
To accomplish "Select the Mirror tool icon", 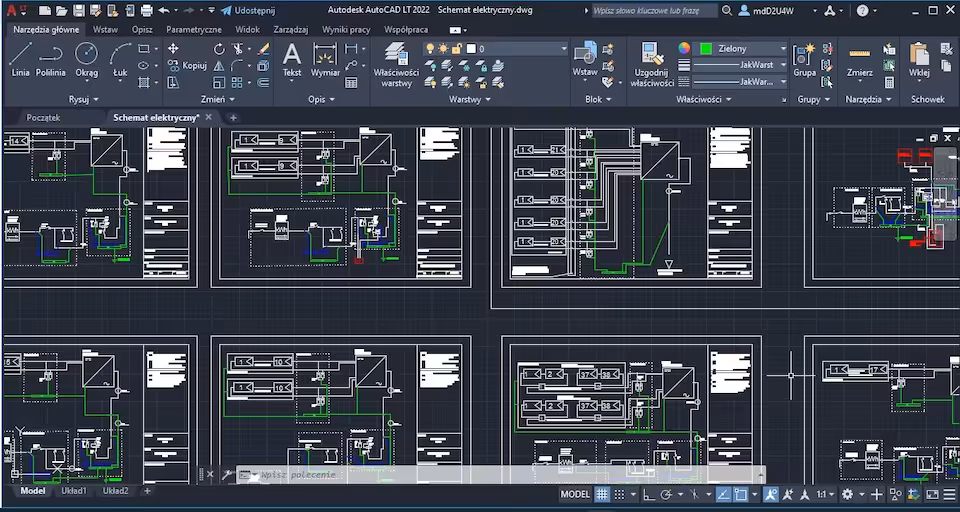I will [x=219, y=66].
